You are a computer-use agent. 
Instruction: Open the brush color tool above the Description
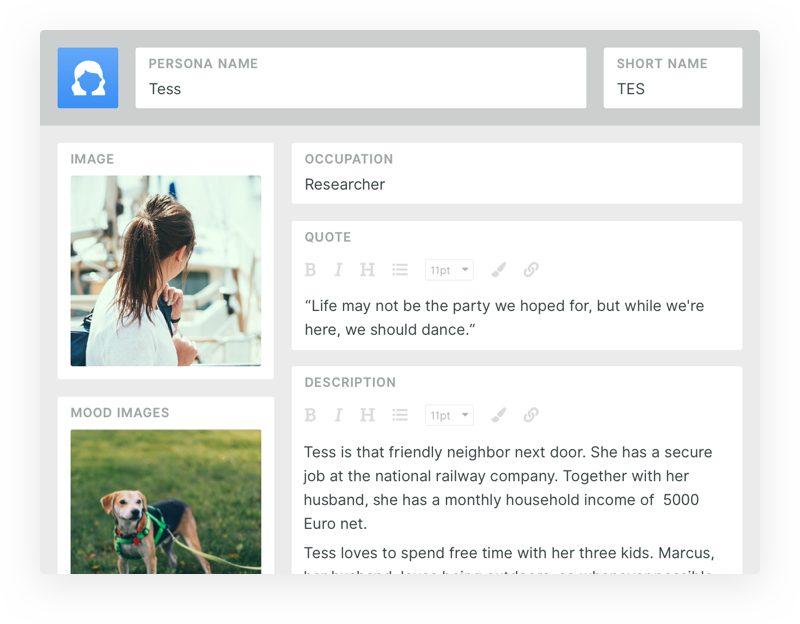(497, 414)
